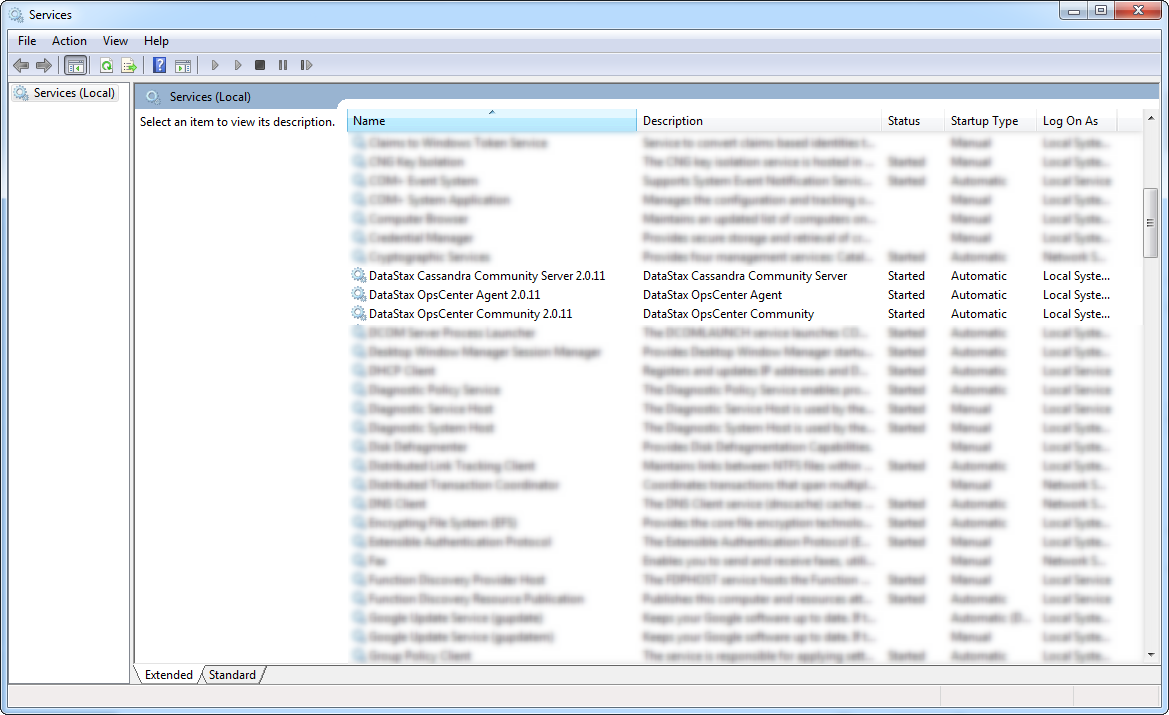
Task: Click Local Syste... log-on of Cassandra Community Server row
Action: click(x=1076, y=276)
